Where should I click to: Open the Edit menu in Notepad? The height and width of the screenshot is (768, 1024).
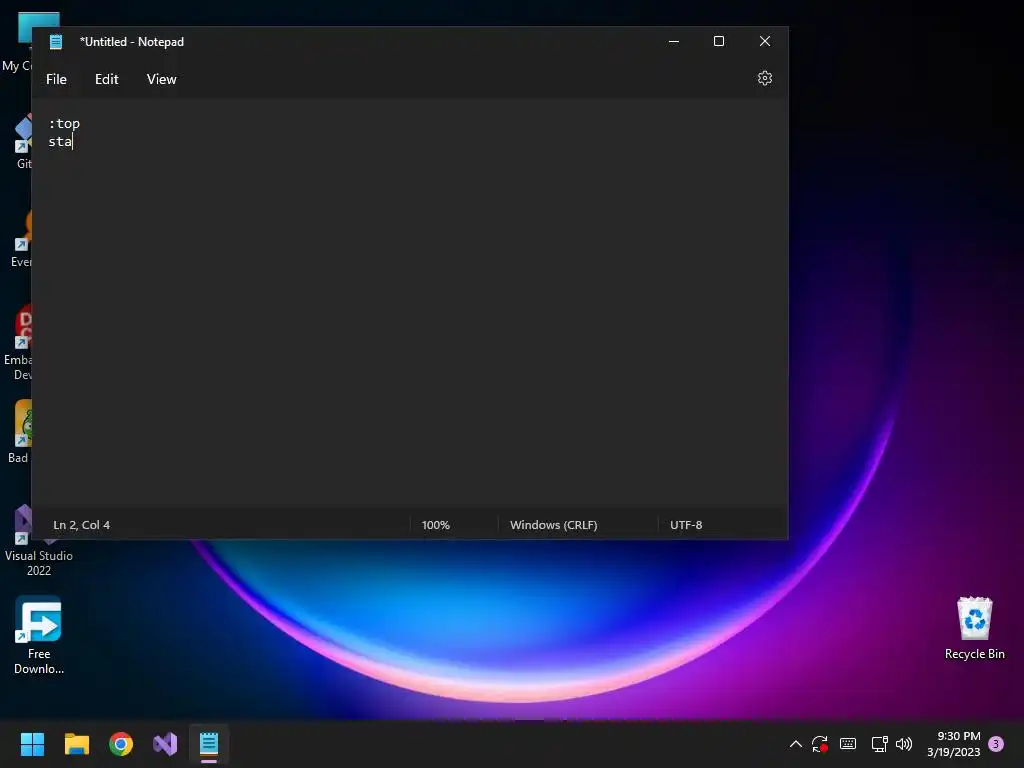click(106, 79)
